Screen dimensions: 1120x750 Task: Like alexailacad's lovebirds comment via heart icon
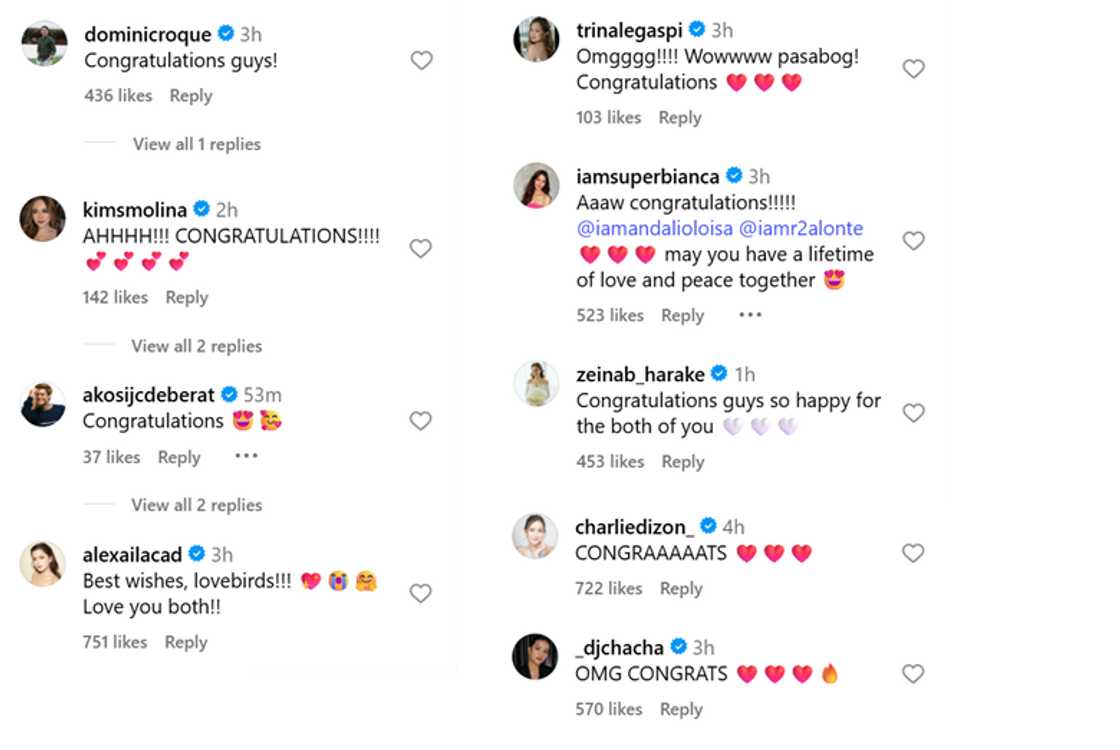pyautogui.click(x=421, y=593)
